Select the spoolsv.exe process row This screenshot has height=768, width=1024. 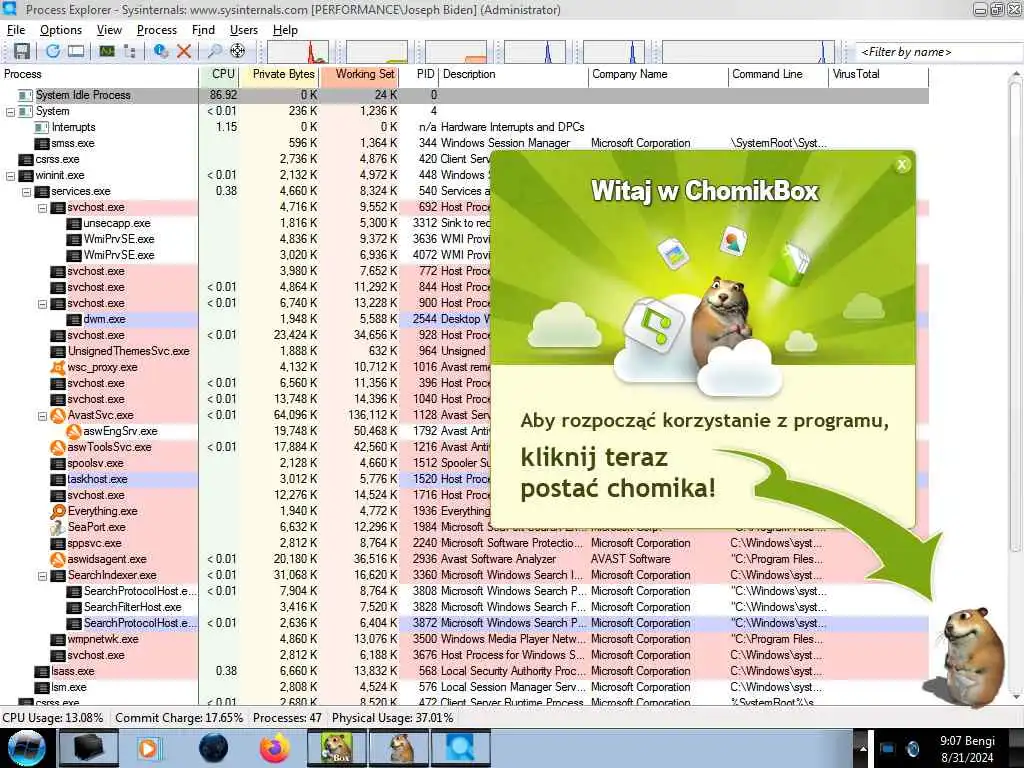464,463
